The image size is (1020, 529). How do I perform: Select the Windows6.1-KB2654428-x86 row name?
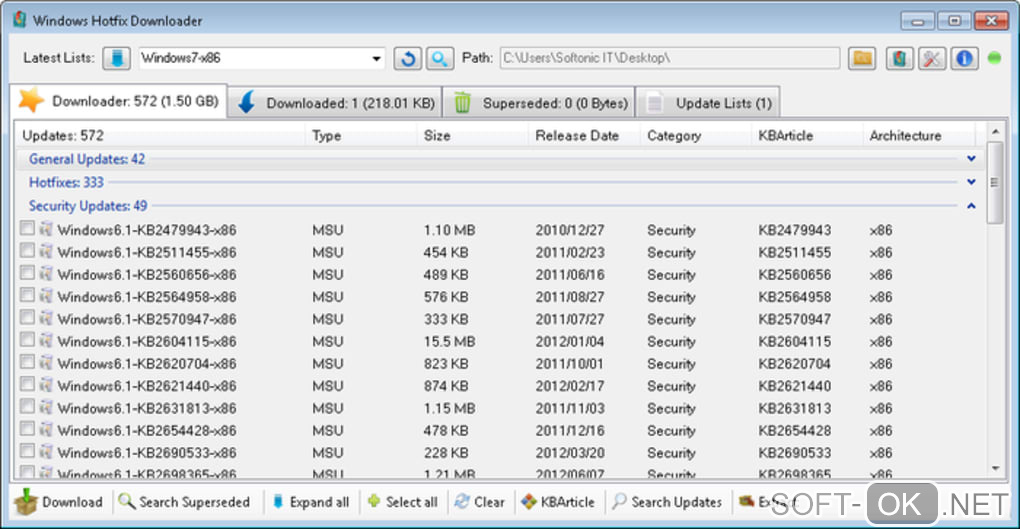147,430
